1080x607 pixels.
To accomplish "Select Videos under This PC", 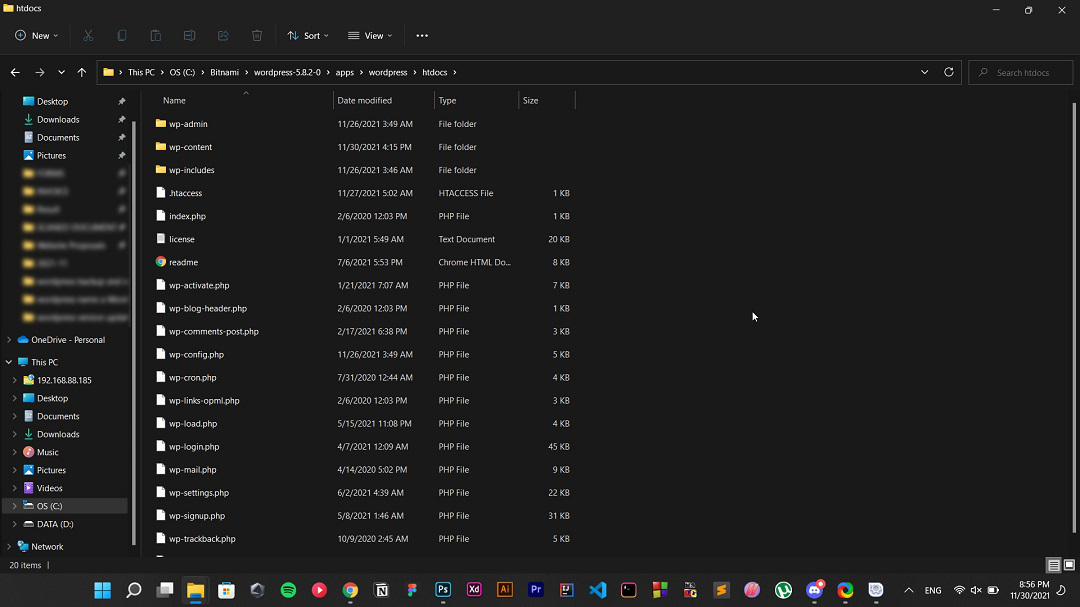I will (x=50, y=488).
